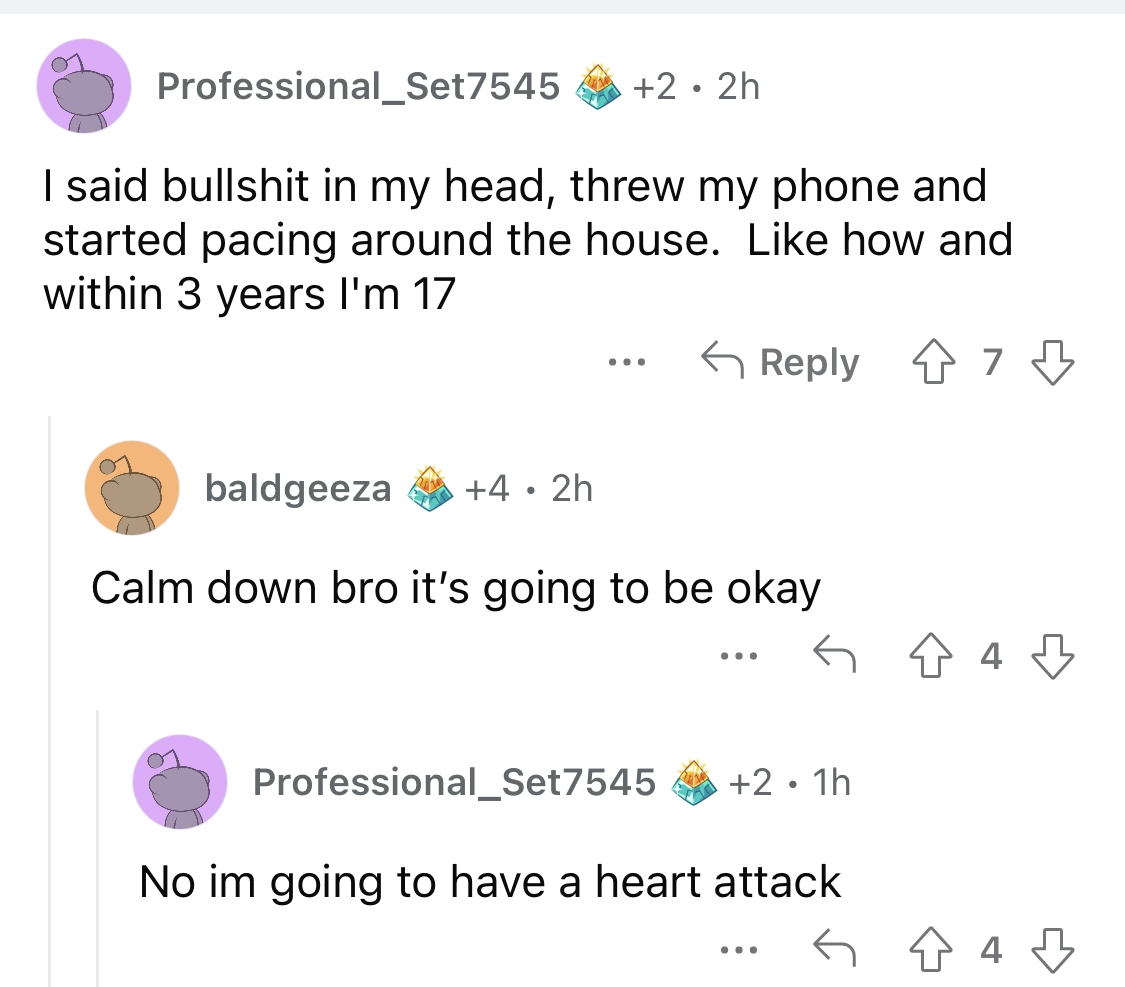Upvote the top comment by Professional_Set7545
This screenshot has width=1125, height=987.
[x=933, y=362]
